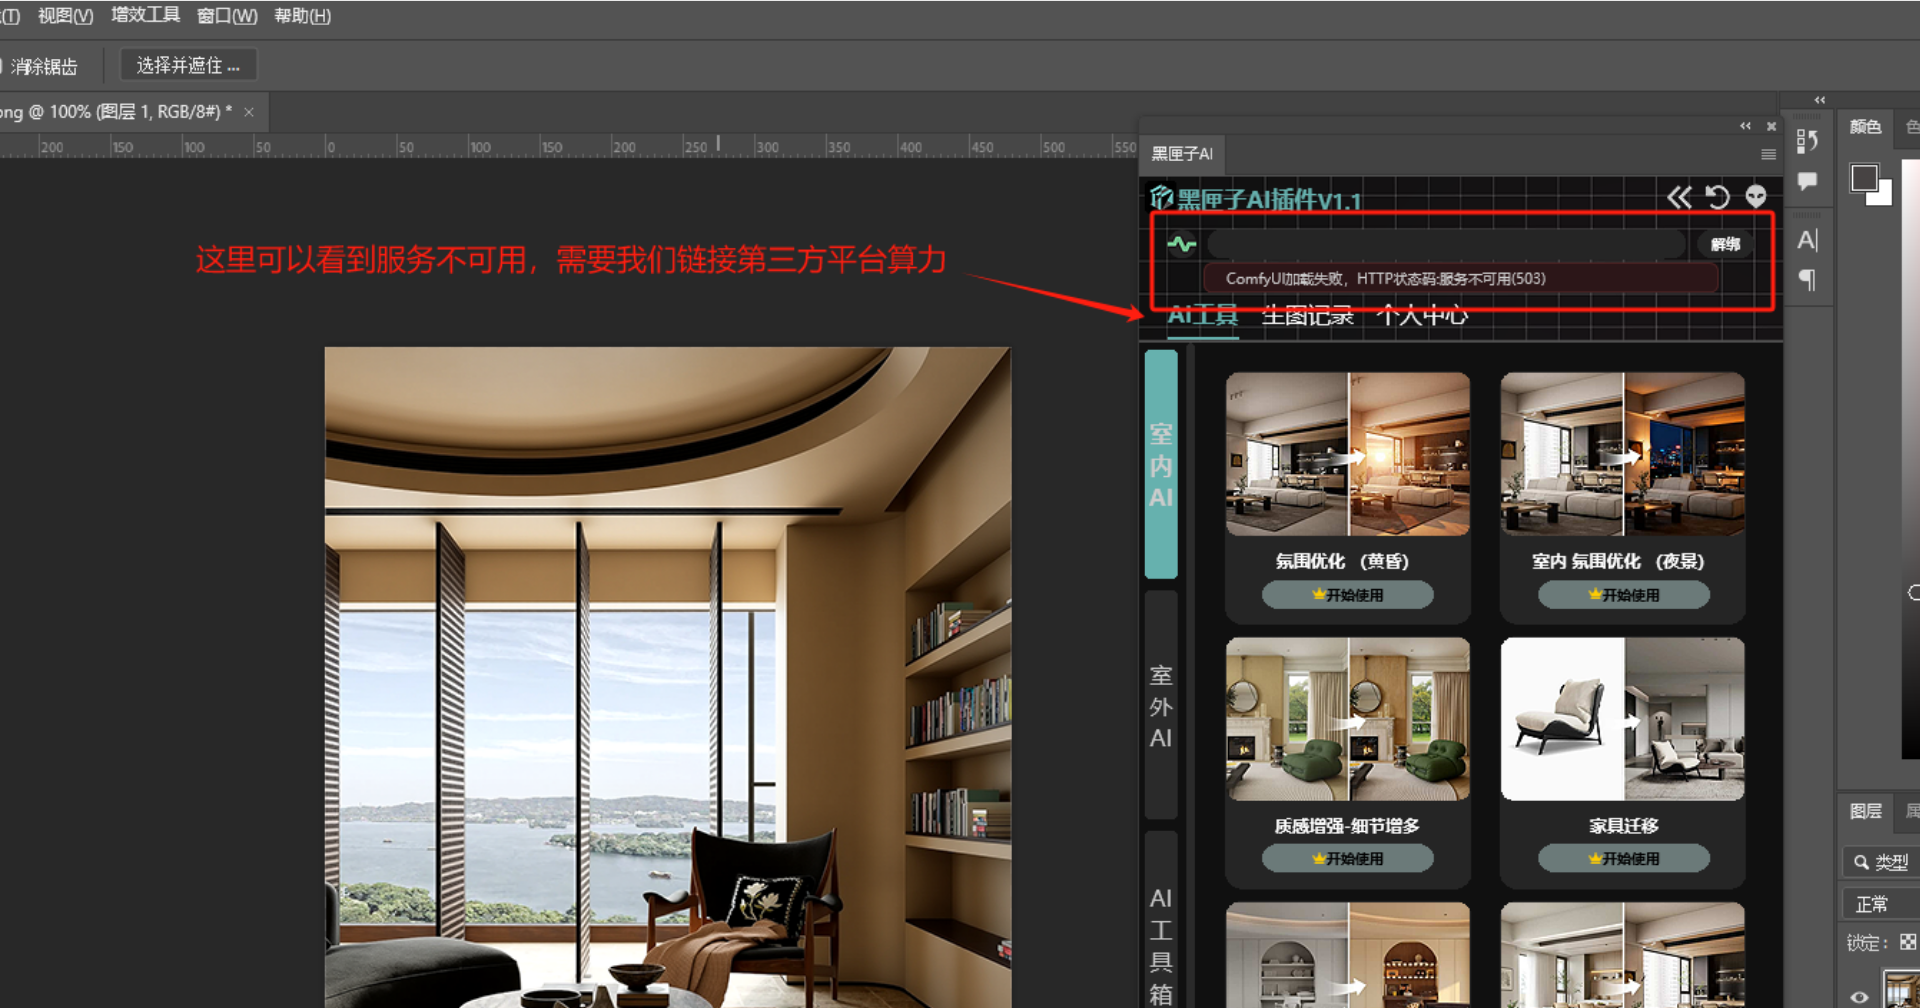Select the 室外AI sidebar category

(x=1160, y=706)
